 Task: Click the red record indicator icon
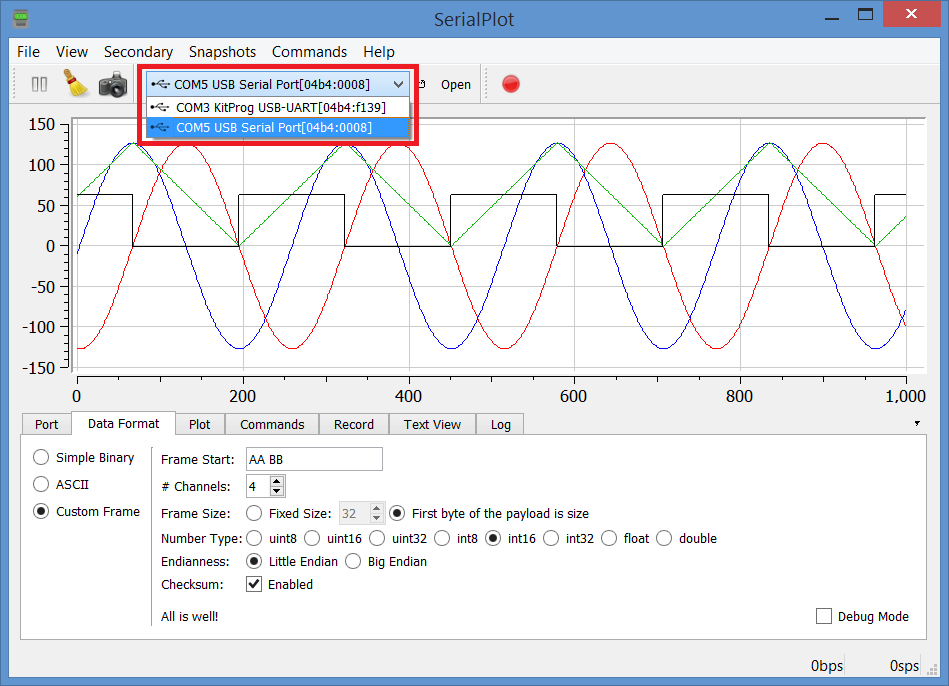click(510, 84)
